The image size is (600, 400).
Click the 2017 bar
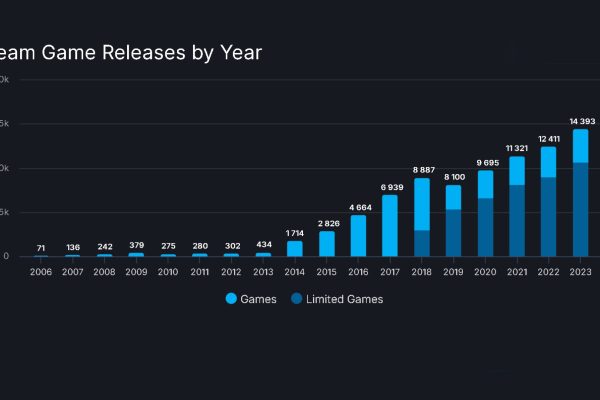tap(390, 225)
